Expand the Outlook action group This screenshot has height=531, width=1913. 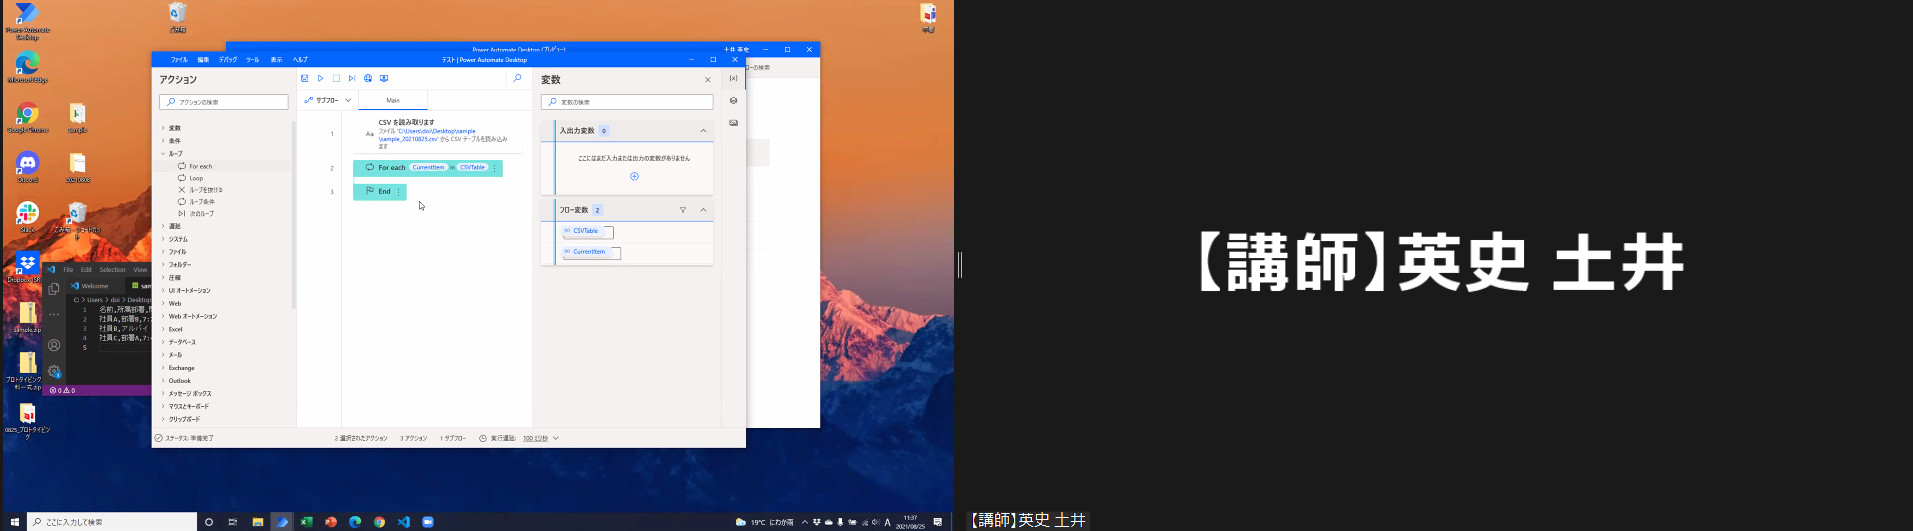(x=163, y=381)
